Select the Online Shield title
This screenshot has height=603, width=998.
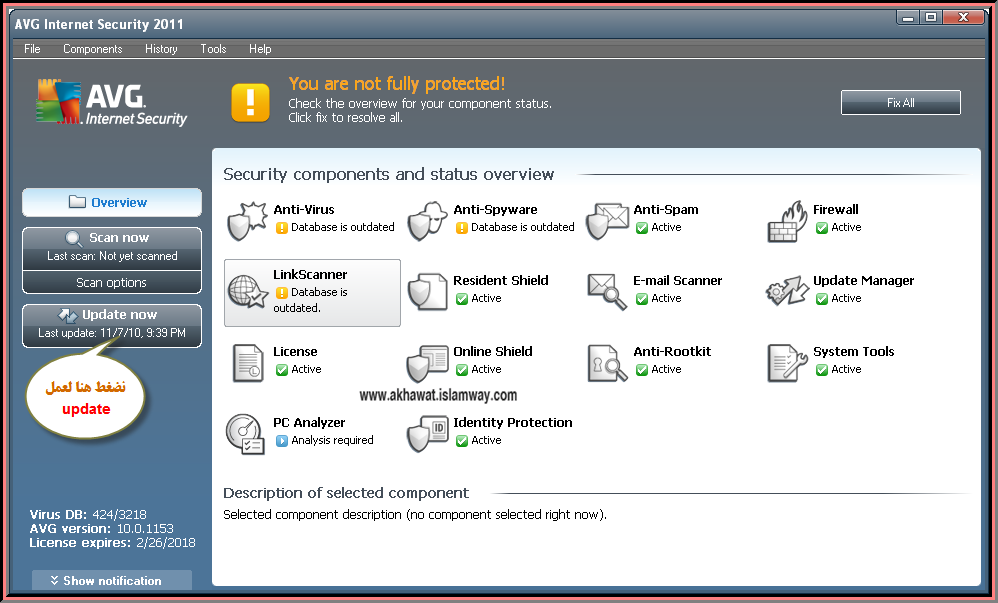point(493,351)
